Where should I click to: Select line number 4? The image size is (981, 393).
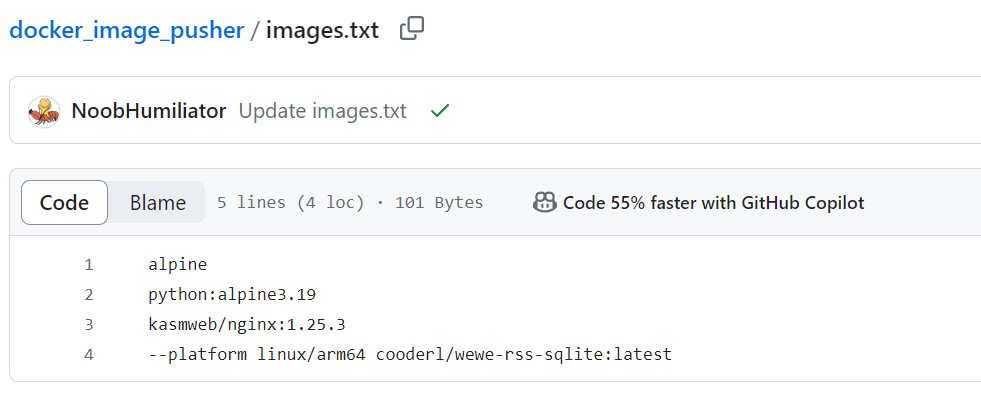(89, 355)
